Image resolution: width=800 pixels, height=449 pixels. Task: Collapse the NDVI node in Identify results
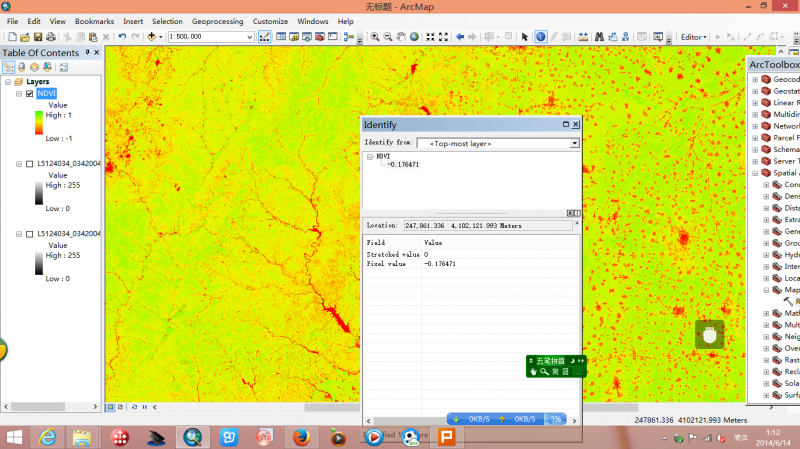pyautogui.click(x=370, y=156)
